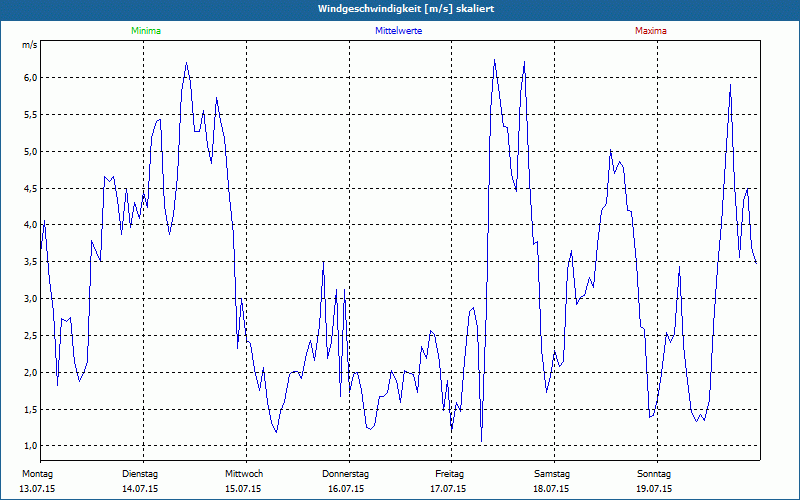
Task: Click the Freitag day label
Action: [449, 474]
